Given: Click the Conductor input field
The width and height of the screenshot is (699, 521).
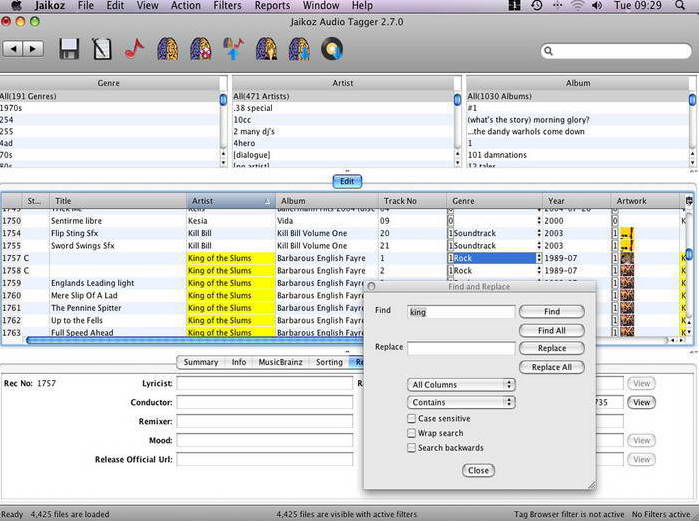Looking at the screenshot, I should tap(265, 402).
